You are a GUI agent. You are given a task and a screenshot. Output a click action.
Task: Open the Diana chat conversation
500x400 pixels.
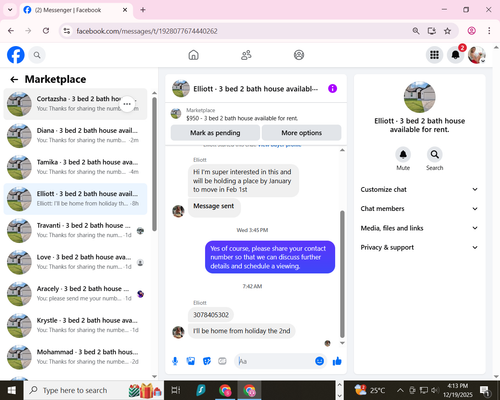[x=75, y=135]
